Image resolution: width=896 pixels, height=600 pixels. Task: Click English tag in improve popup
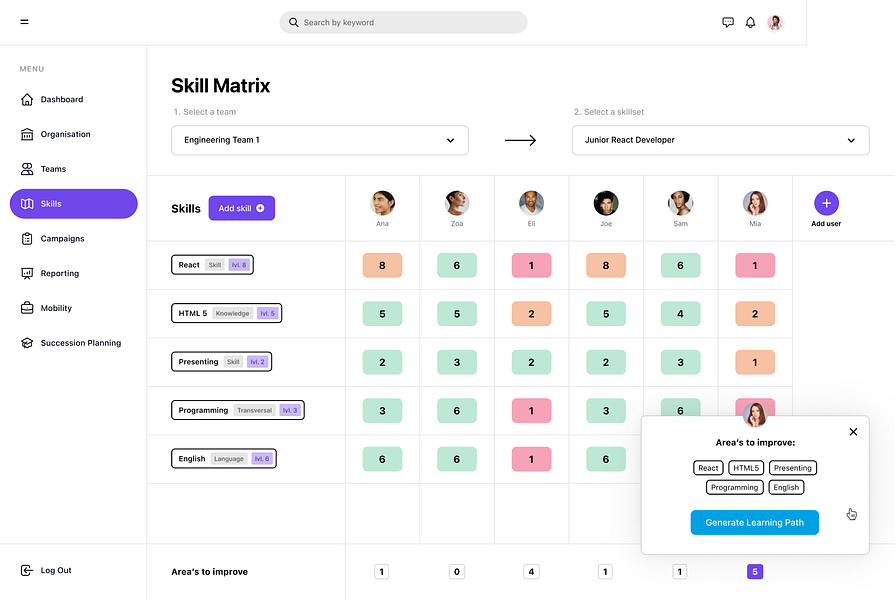coord(786,487)
